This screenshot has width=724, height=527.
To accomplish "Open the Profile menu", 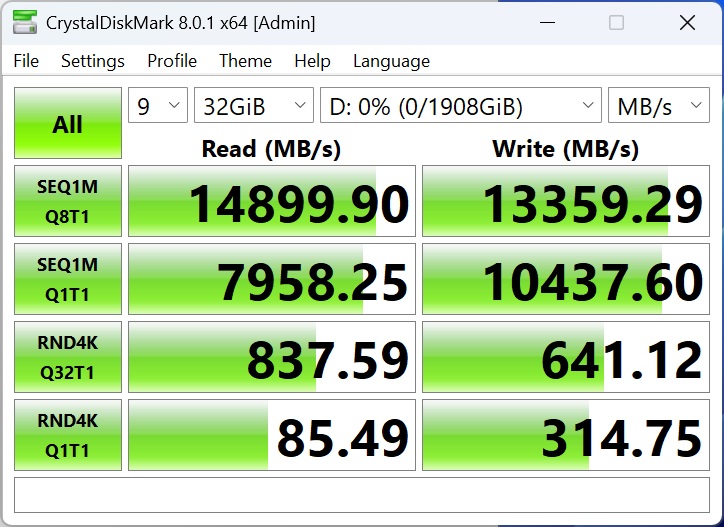I will point(172,61).
